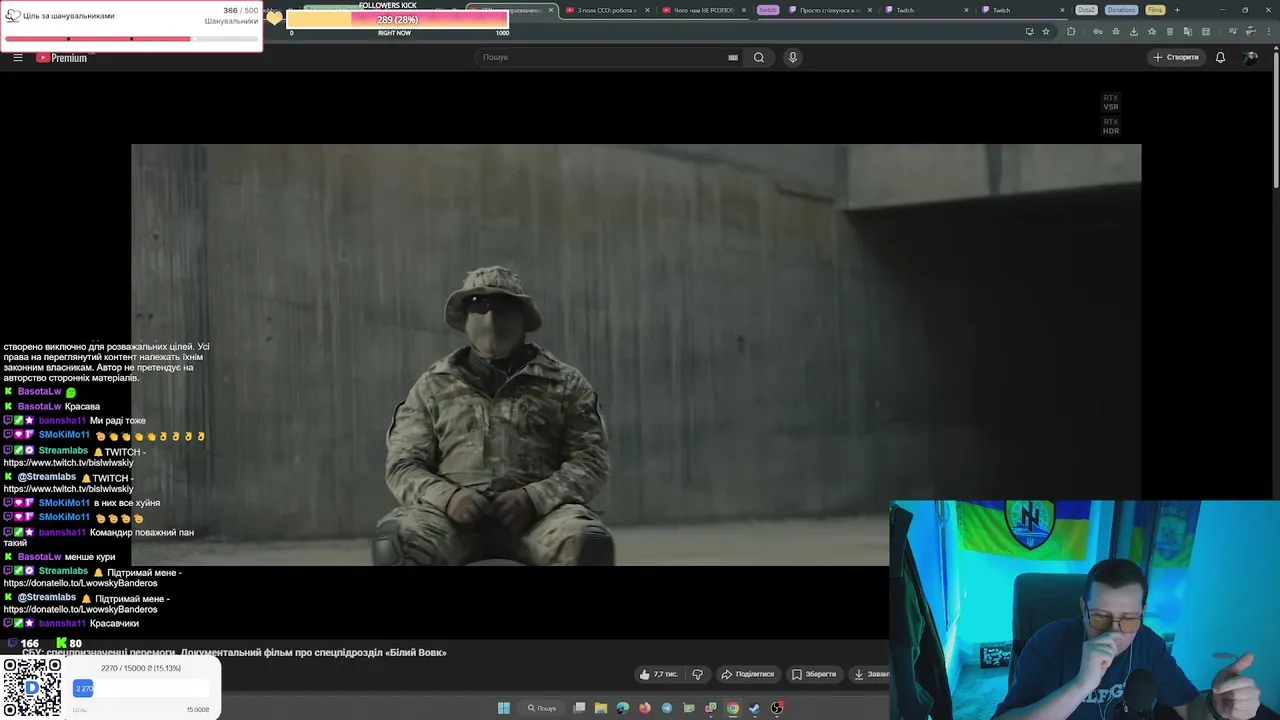Switch to the 'Чого нам НЕ РОЗПОВ' tab
Viewport: 1280px width, 720px height.
pos(704,10)
